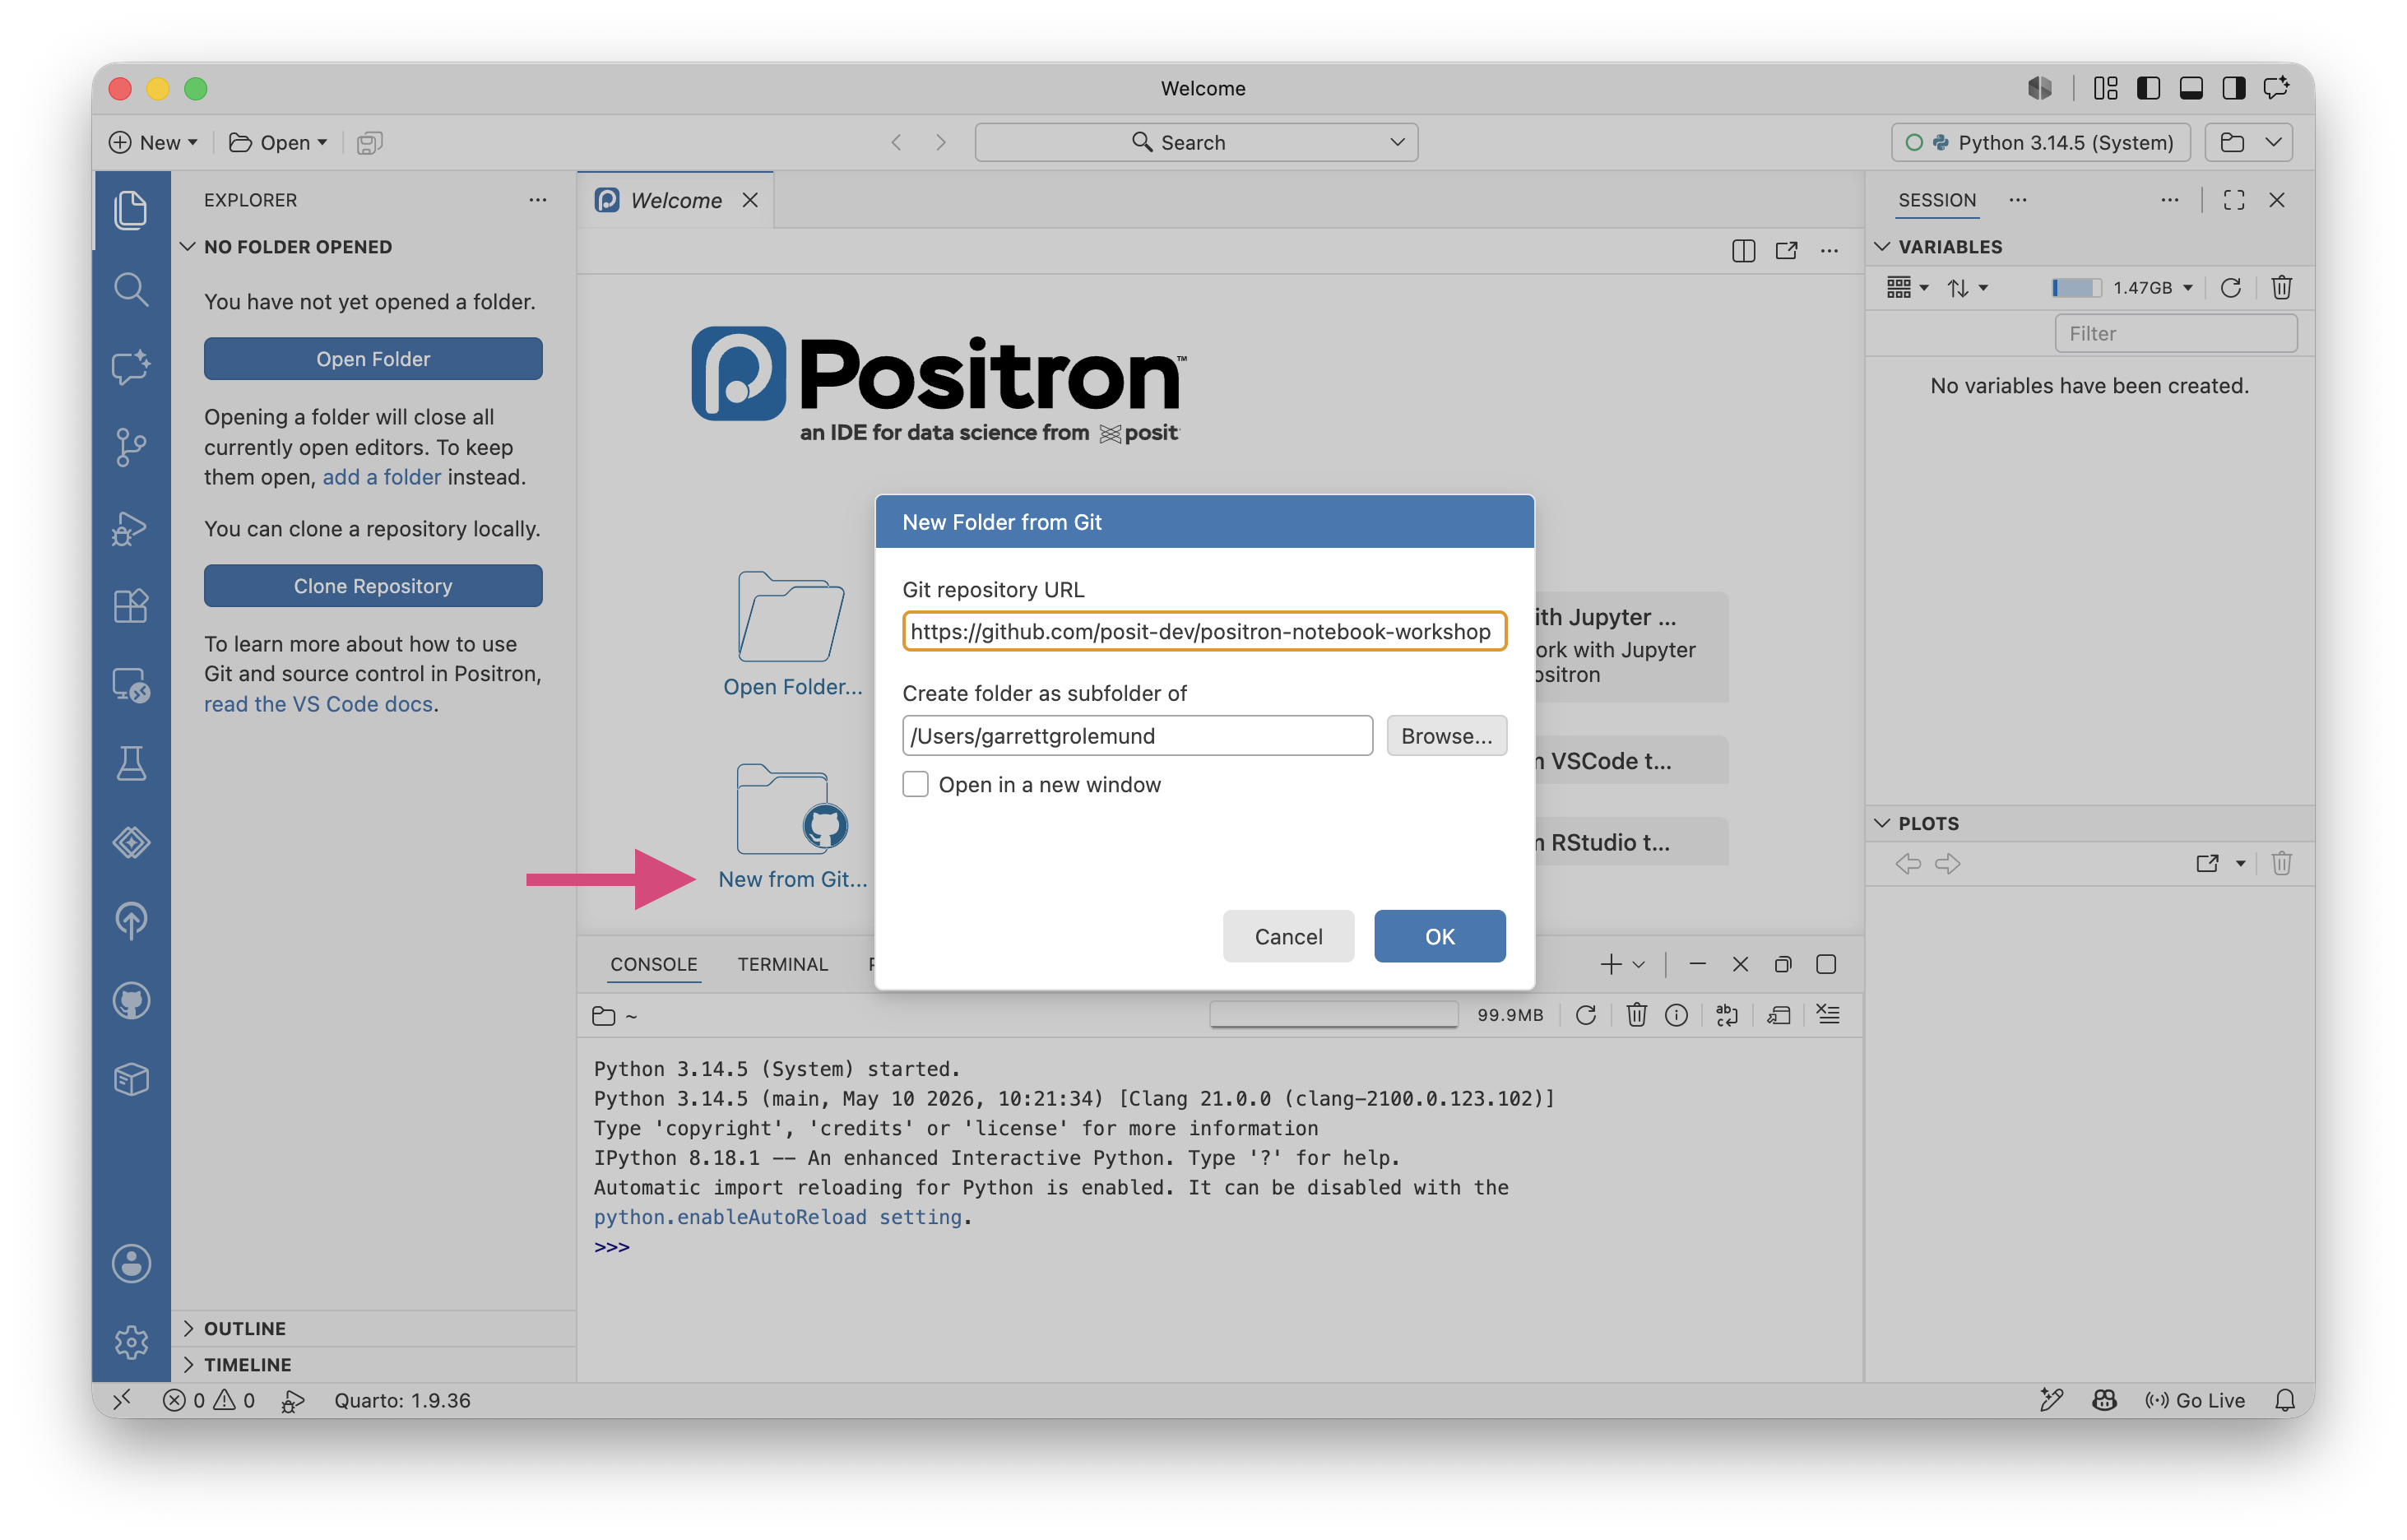Open the folder selector dropdown at top right
The image size is (2407, 1540).
[2250, 143]
